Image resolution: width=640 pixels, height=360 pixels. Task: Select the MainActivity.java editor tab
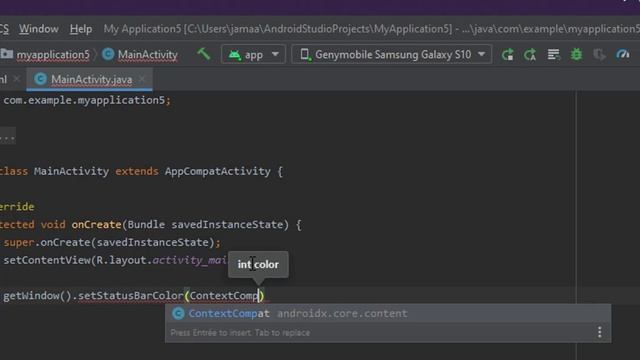point(89,79)
